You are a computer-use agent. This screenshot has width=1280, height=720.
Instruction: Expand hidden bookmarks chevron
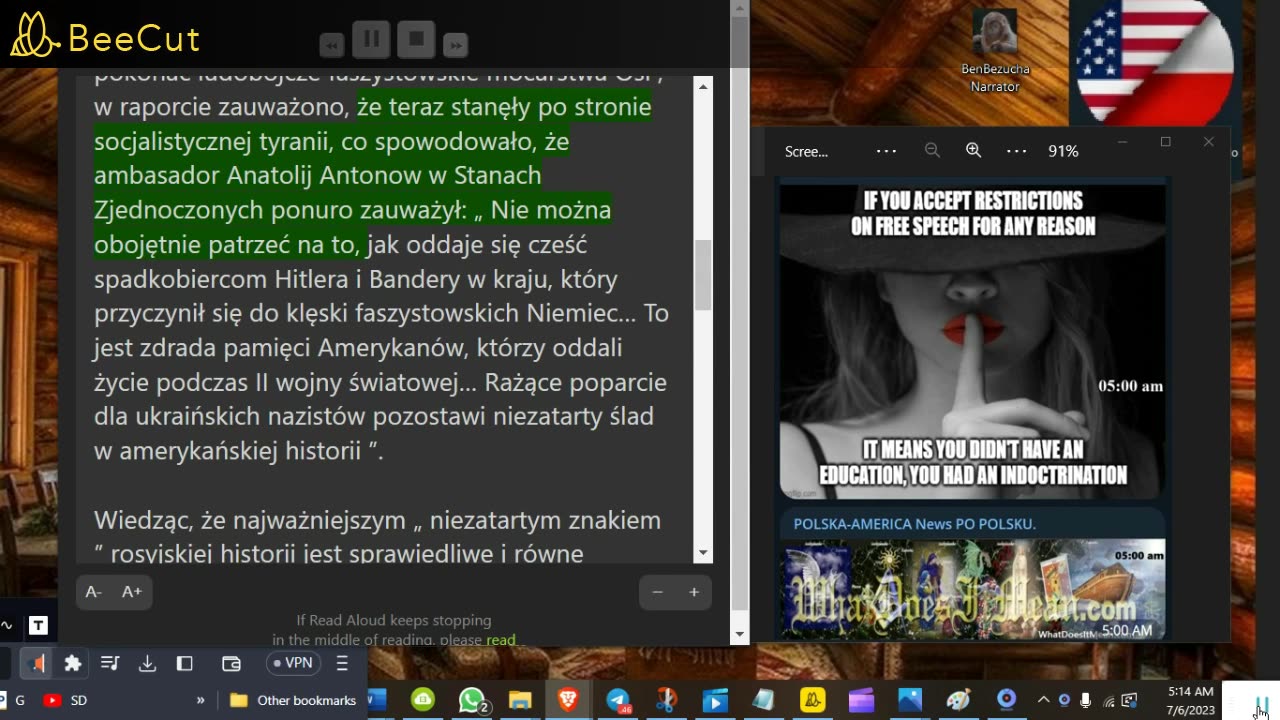pos(201,700)
